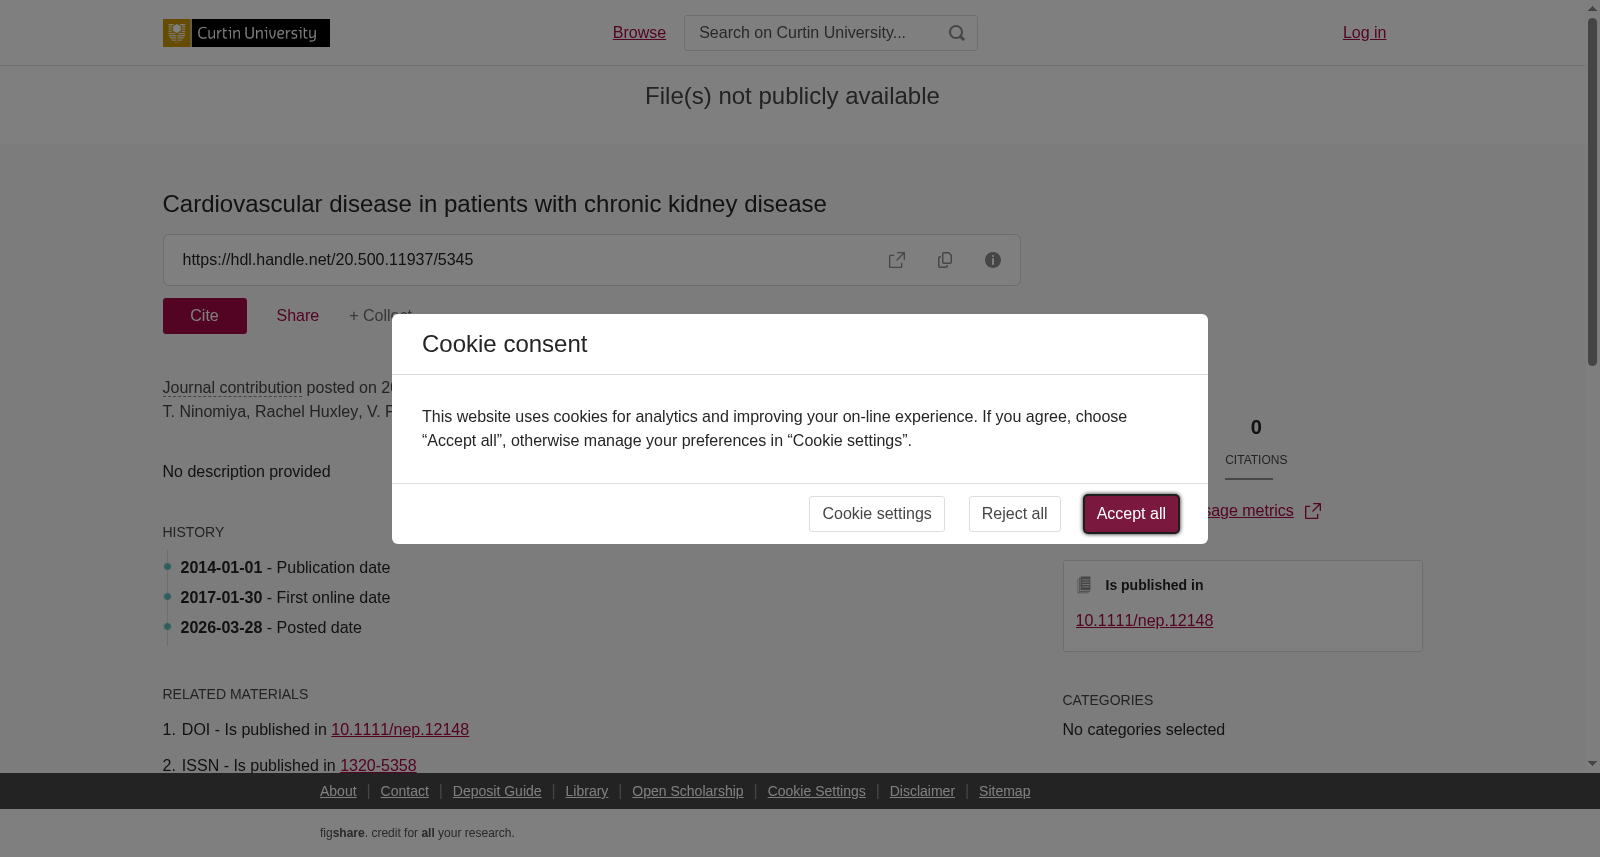Open Cookie settings in consent dialog

point(877,514)
